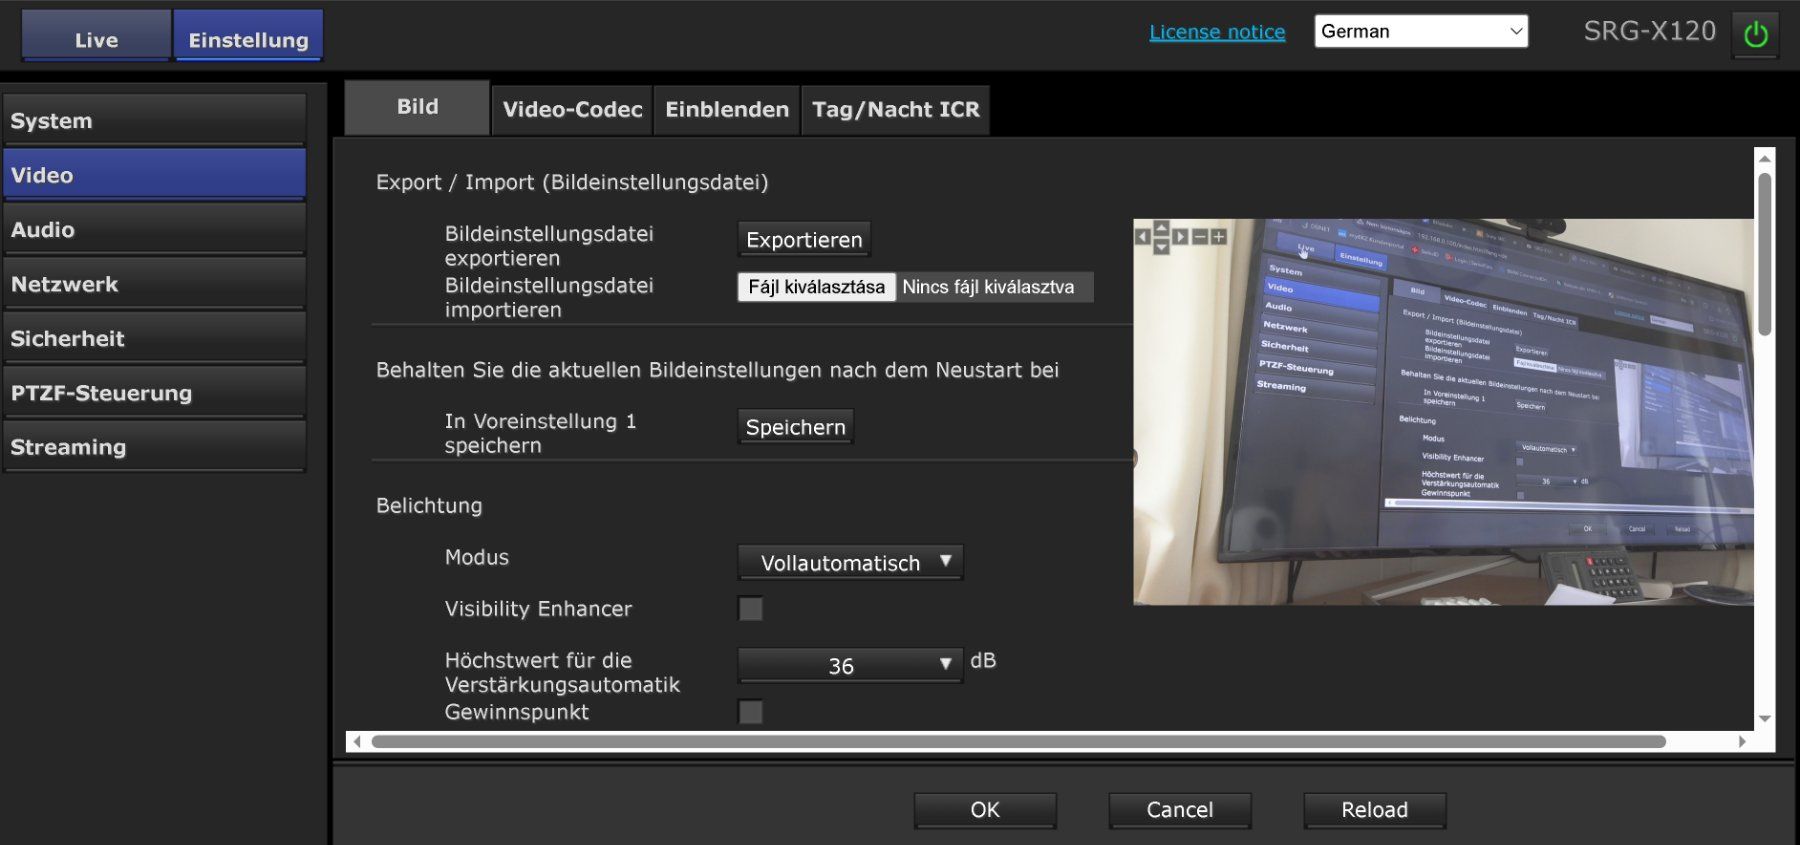The width and height of the screenshot is (1800, 845).
Task: Click the scroll down arrow
Action: [x=1765, y=718]
